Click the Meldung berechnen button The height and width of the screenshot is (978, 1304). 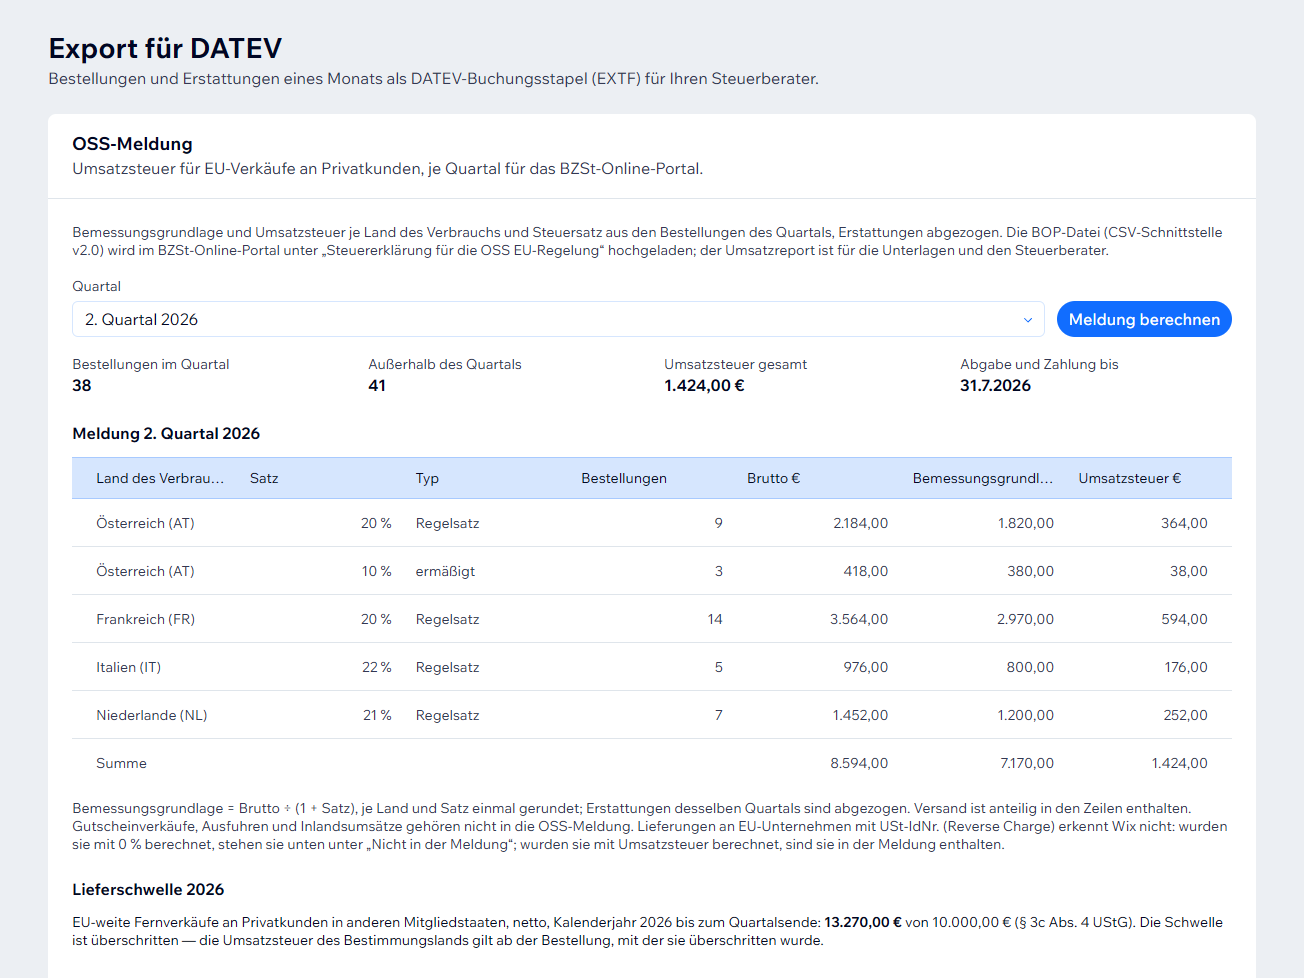[x=1144, y=319]
